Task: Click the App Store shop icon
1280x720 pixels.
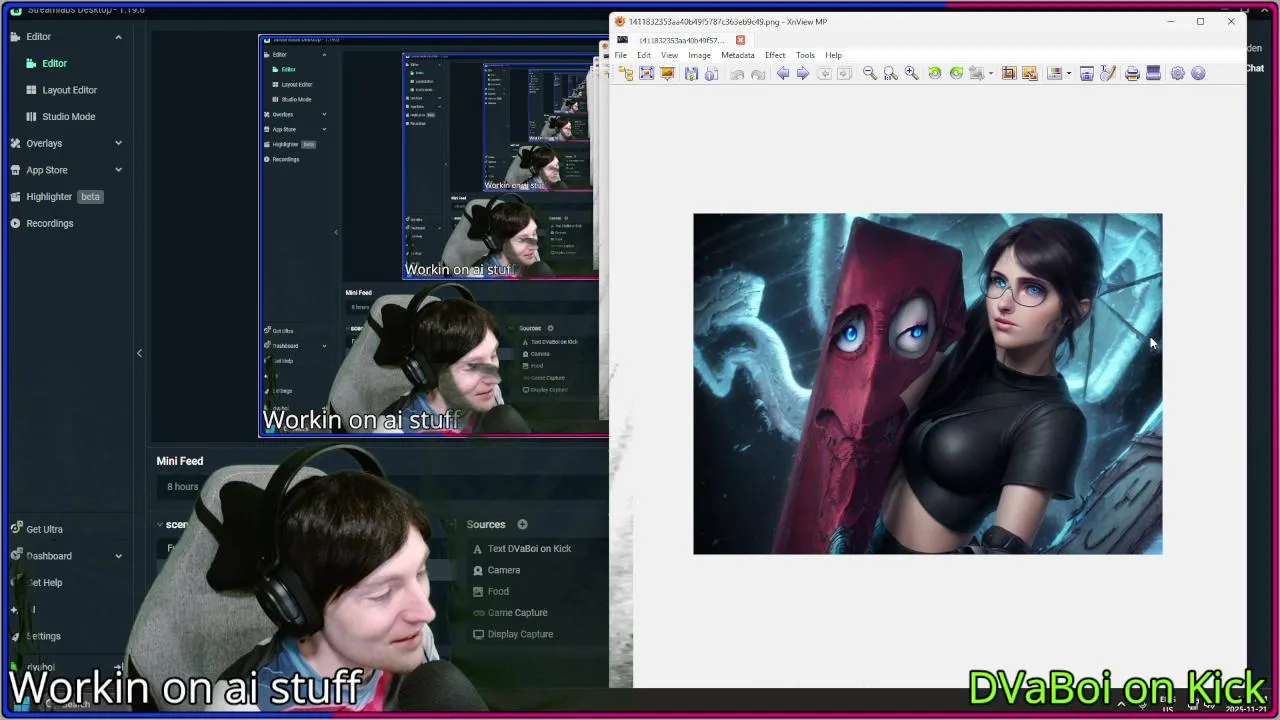Action: click(x=15, y=170)
